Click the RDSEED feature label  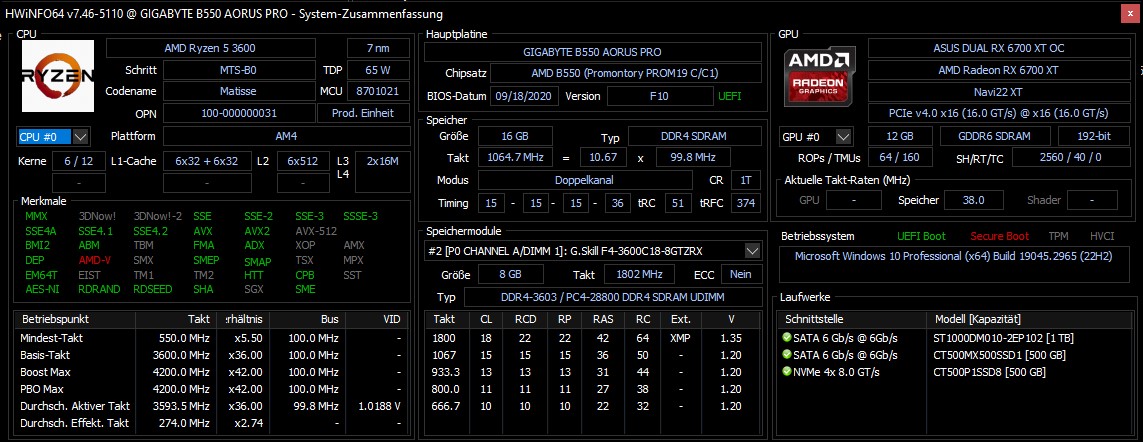[x=152, y=290]
